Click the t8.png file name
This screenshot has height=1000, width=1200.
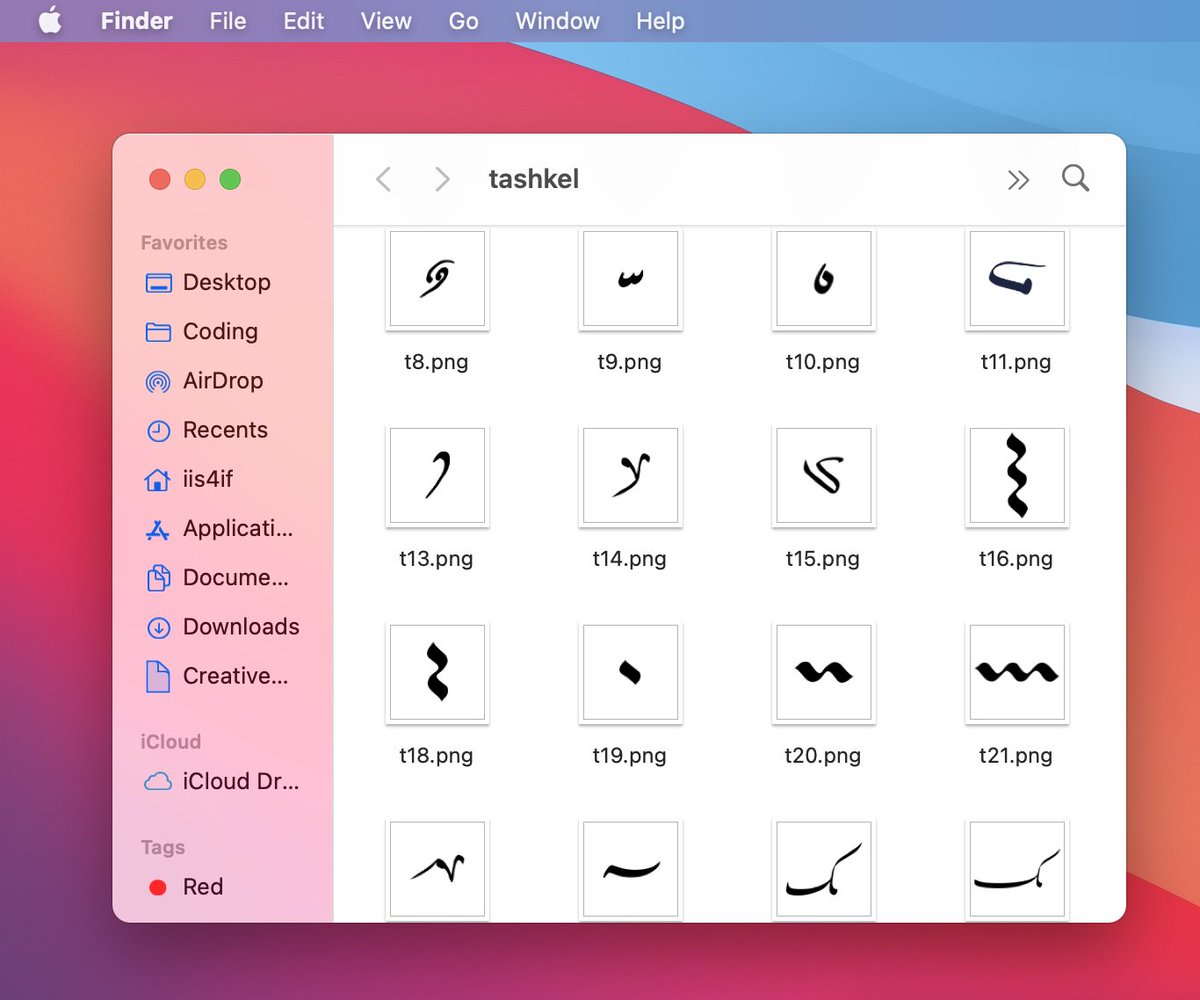tap(436, 362)
